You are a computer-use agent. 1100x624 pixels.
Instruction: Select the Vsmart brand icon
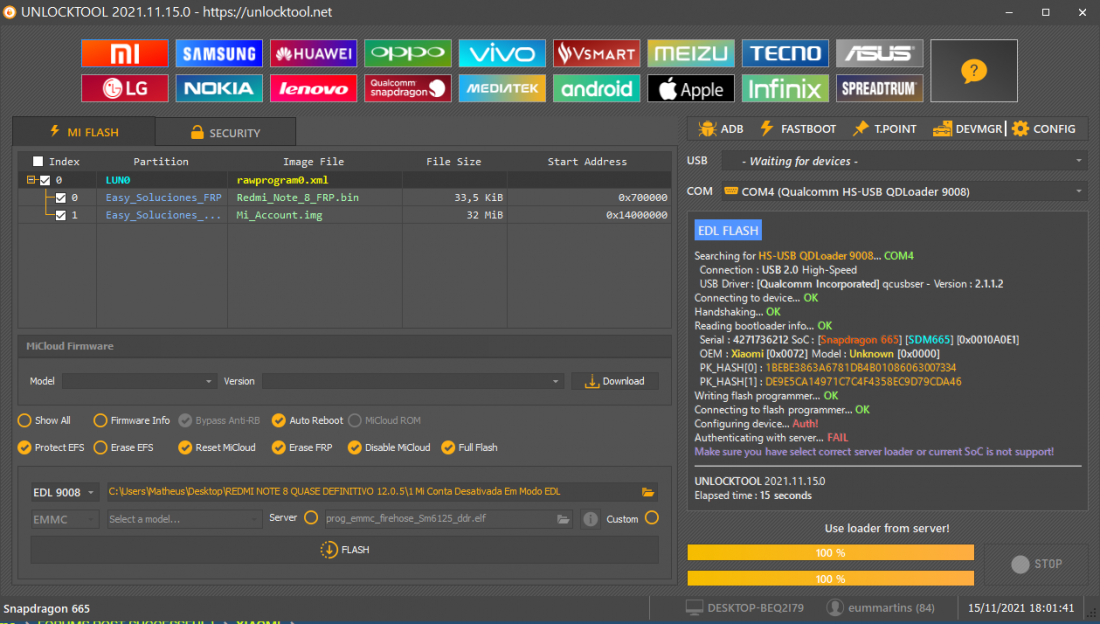(596, 53)
